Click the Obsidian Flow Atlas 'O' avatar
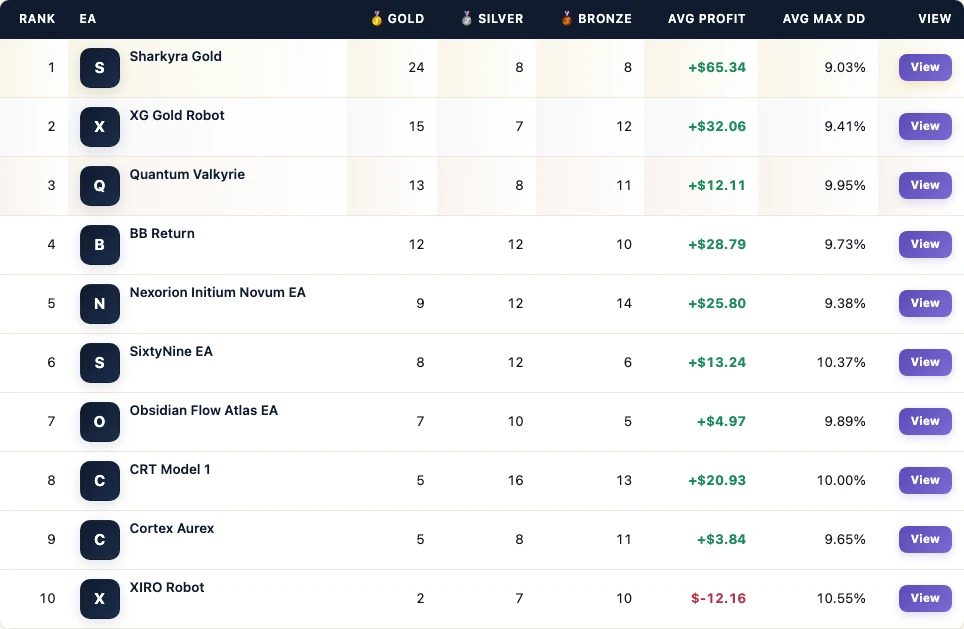The width and height of the screenshot is (964, 629). pyautogui.click(x=100, y=422)
